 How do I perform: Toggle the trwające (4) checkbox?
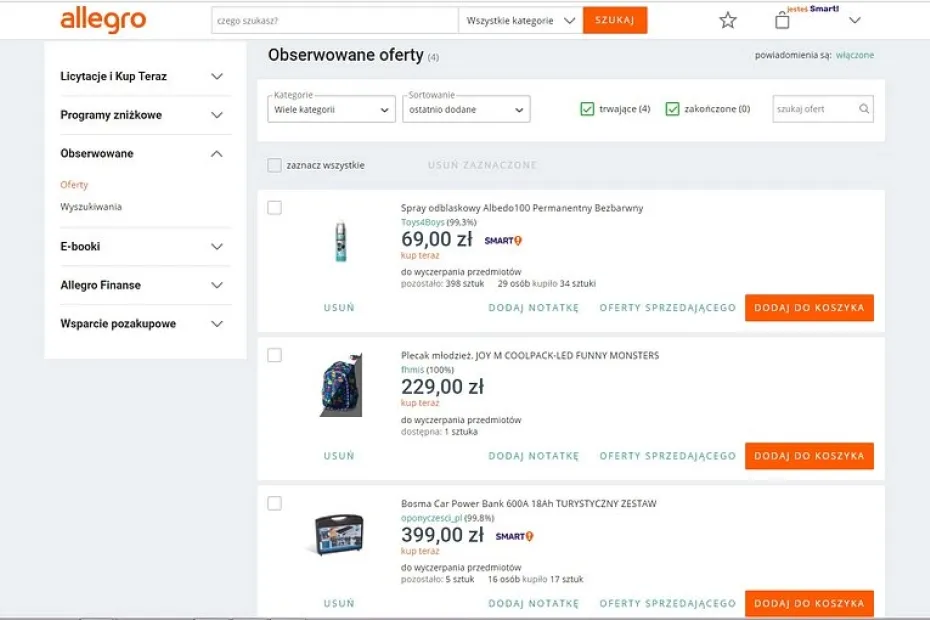coord(587,109)
